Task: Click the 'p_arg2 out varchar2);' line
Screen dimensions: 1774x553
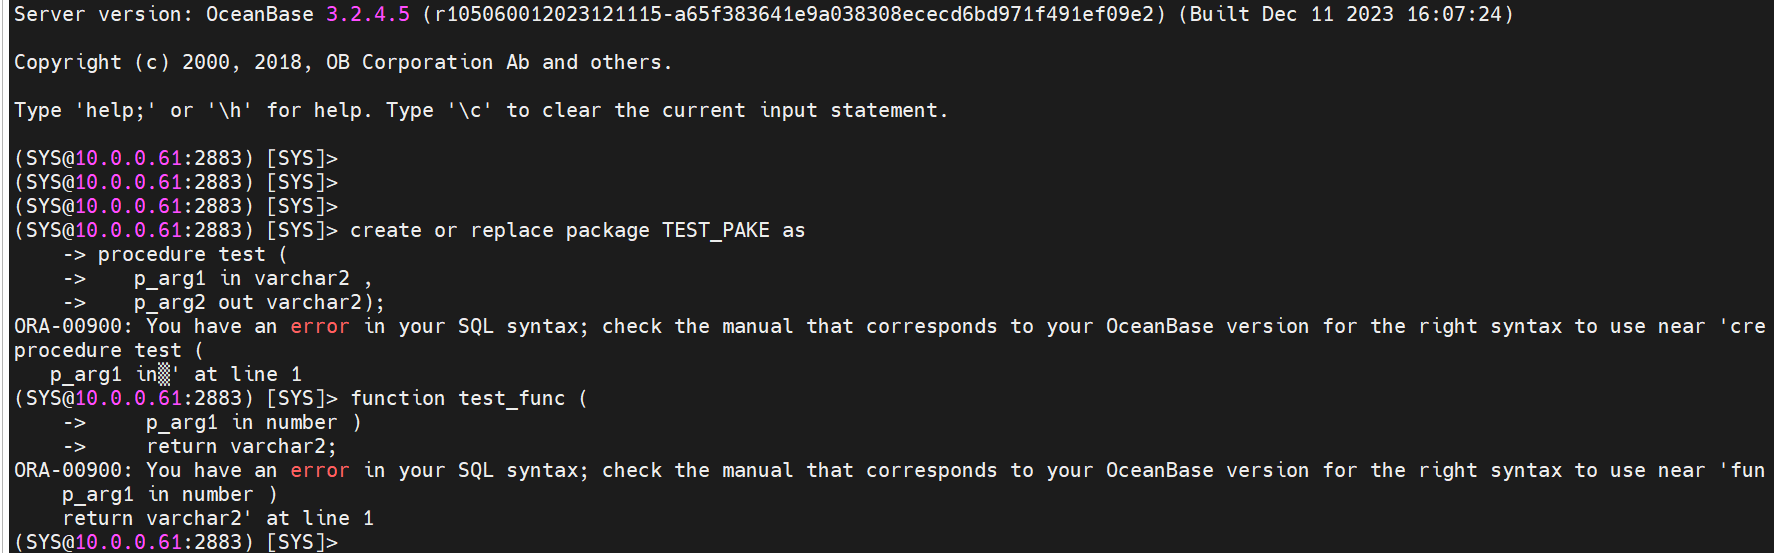Action: tap(259, 302)
